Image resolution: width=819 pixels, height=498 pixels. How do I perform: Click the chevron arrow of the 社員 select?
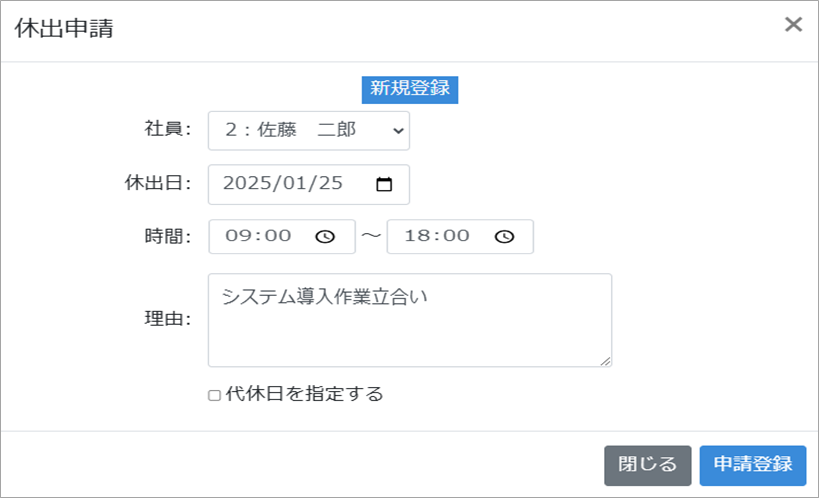397,130
